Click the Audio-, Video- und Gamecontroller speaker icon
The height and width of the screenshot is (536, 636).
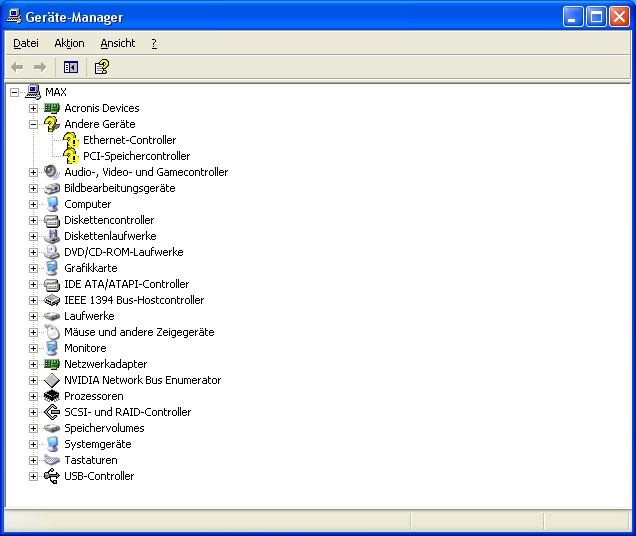[52, 172]
